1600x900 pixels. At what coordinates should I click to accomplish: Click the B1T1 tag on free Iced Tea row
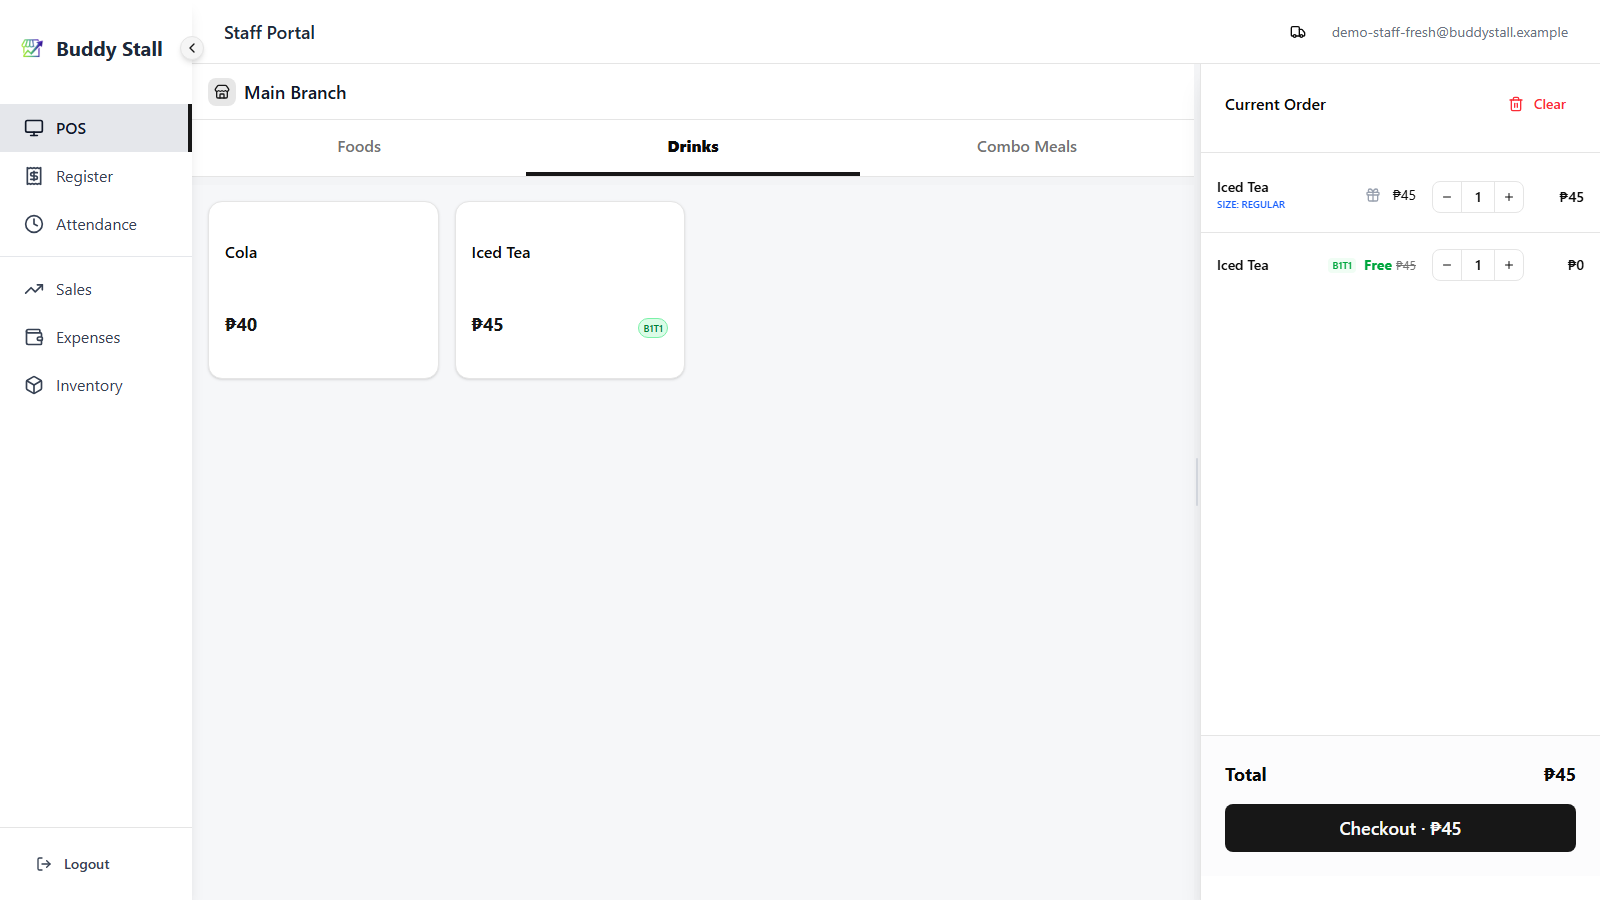tap(1342, 265)
